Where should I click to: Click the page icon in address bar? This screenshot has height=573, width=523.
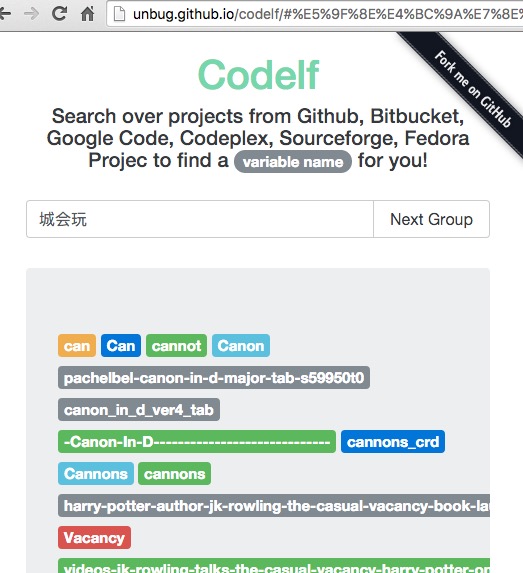pos(120,14)
